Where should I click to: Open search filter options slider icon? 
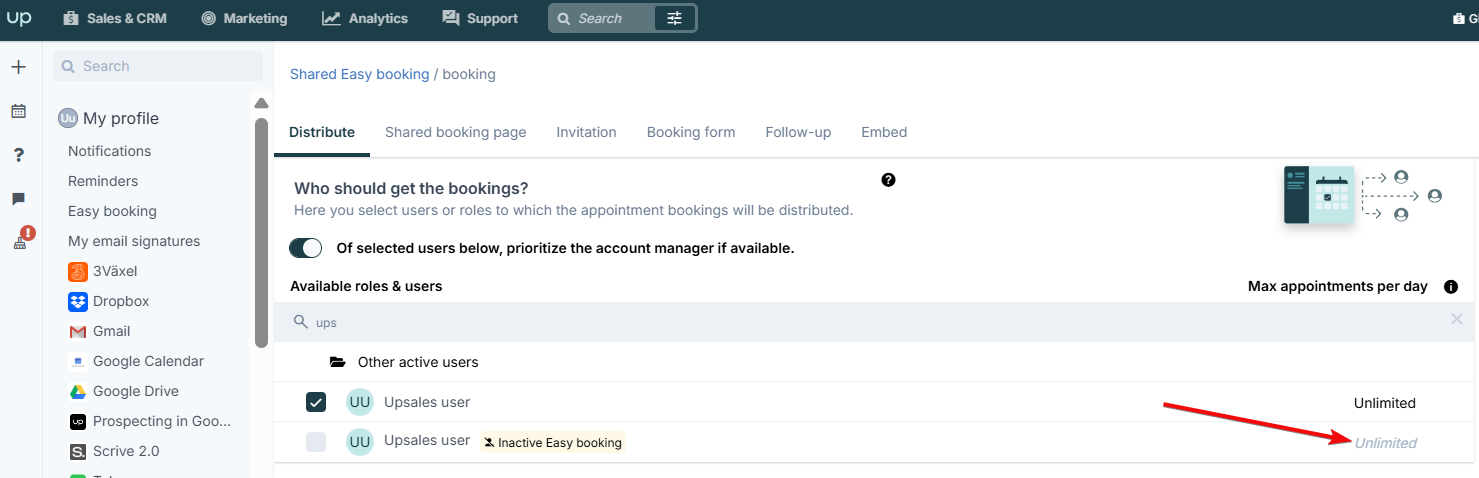point(675,18)
